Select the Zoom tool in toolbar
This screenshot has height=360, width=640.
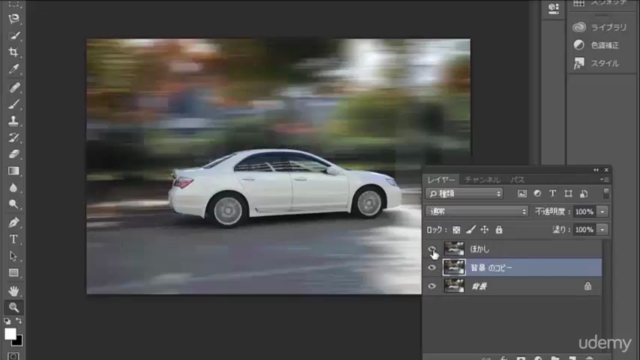[13, 307]
